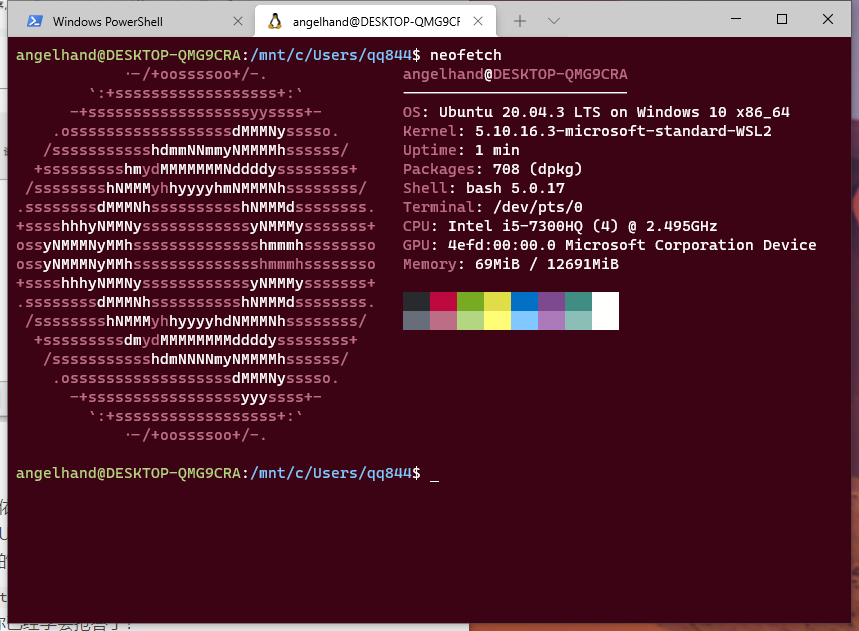
Task: Click the Shell: bash 5.0.17 line
Action: coord(484,188)
